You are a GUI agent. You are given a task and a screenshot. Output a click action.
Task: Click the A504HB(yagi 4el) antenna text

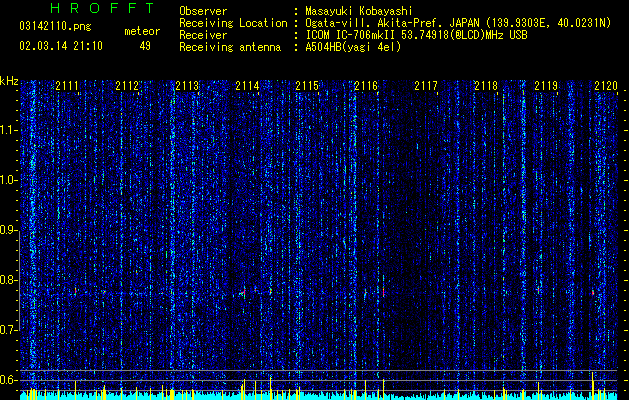coord(353,47)
